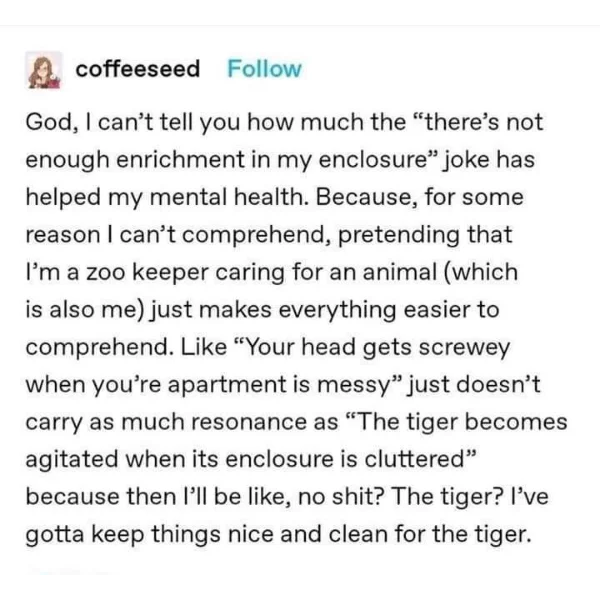Image resolution: width=600 pixels, height=600 pixels.
Task: Click the word "screwey" in the post
Action: click(464, 347)
